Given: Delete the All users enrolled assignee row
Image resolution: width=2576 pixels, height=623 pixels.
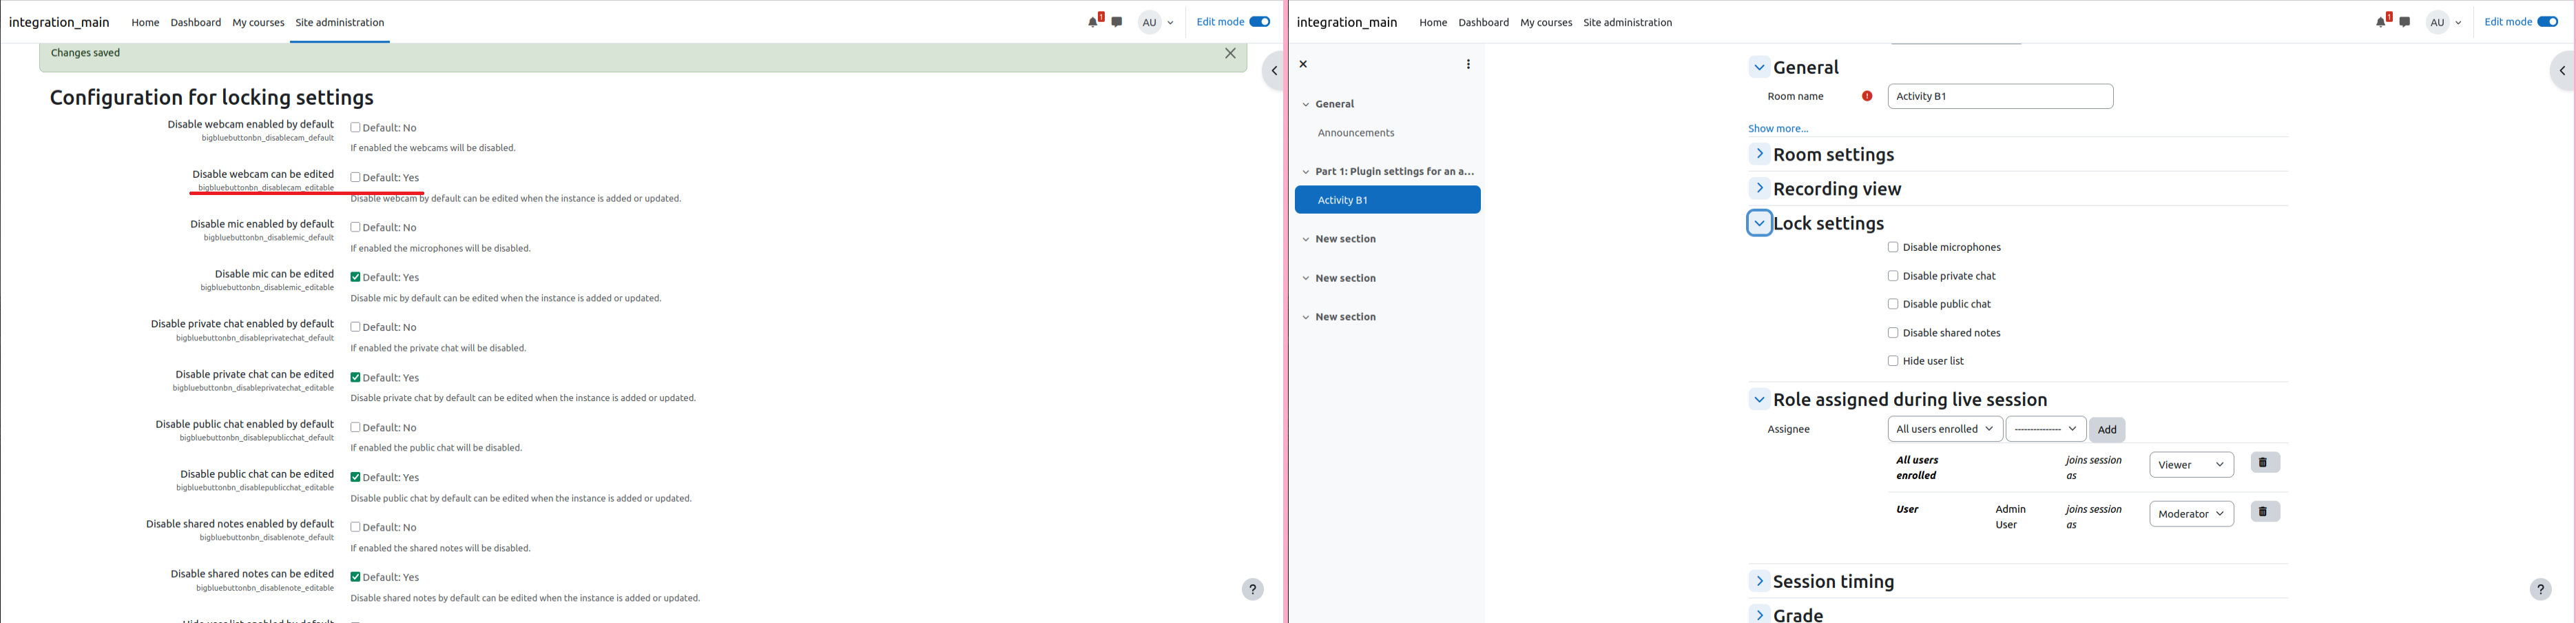Looking at the screenshot, I should pos(2265,463).
